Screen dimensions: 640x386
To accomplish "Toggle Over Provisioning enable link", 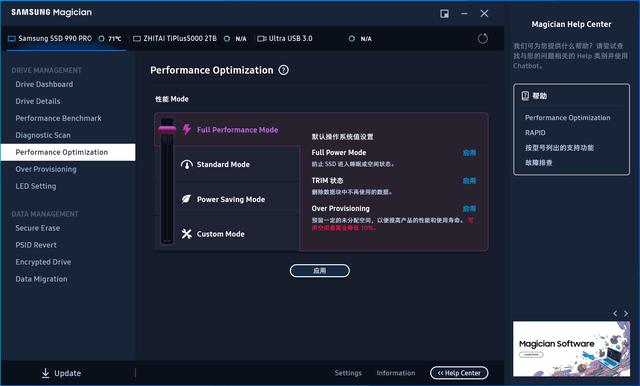I will pyautogui.click(x=469, y=209).
